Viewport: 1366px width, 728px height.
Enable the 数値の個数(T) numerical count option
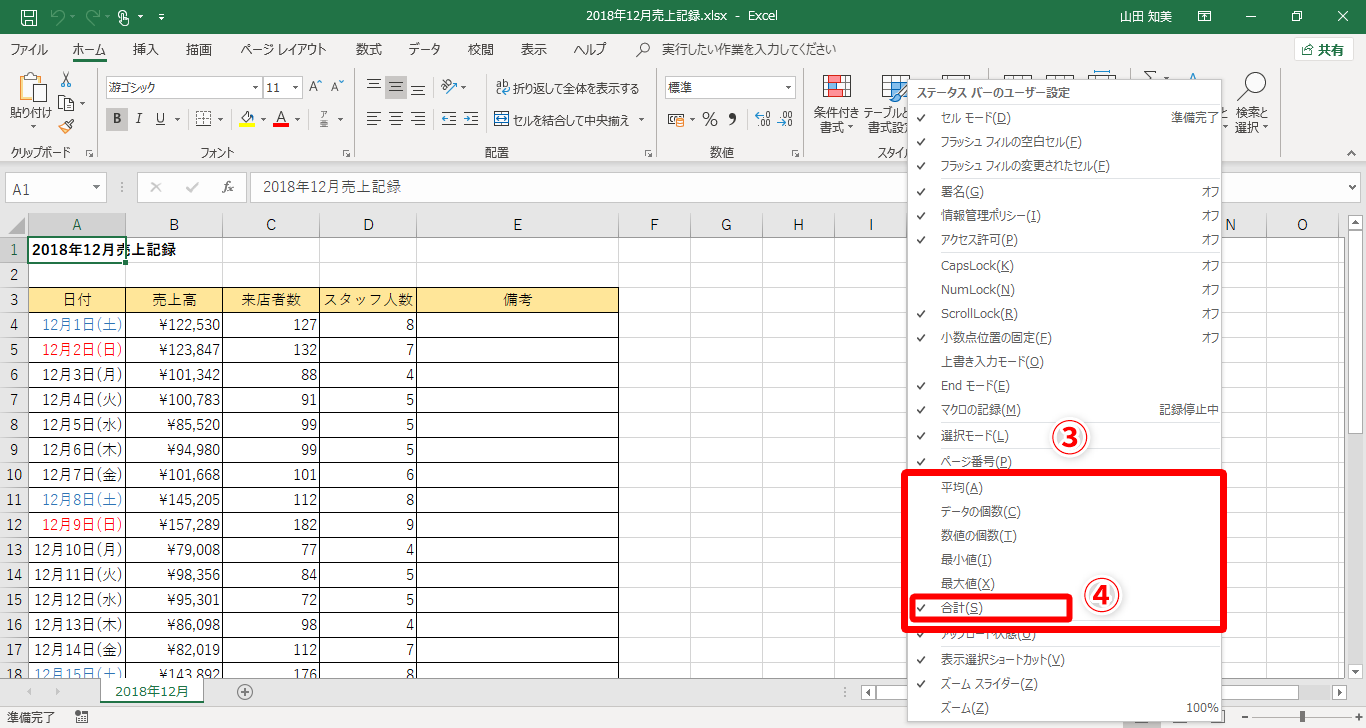click(1064, 536)
